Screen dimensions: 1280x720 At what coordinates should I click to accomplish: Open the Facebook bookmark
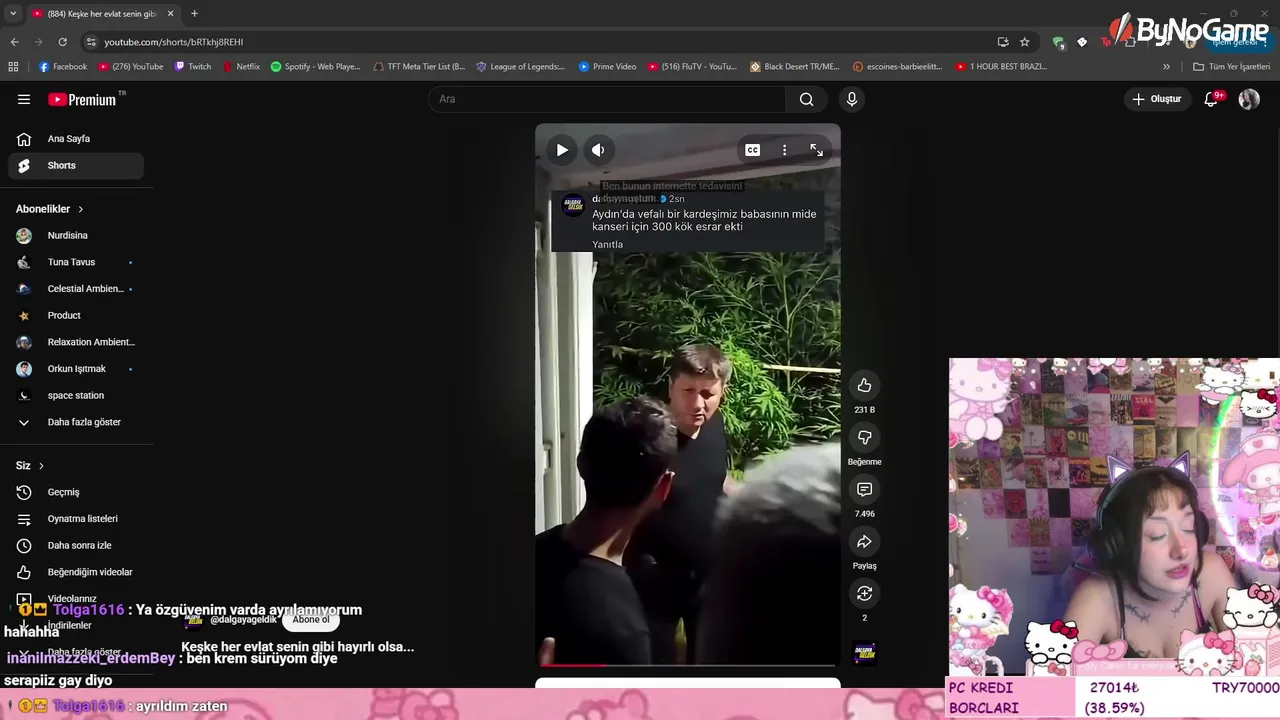[63, 67]
